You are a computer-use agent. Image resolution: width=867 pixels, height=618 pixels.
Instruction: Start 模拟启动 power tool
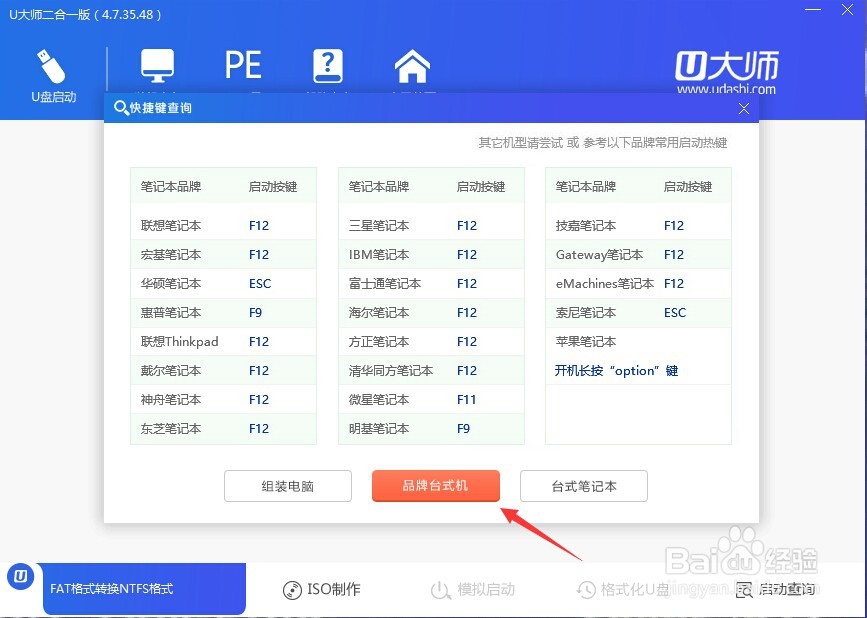coord(473,589)
